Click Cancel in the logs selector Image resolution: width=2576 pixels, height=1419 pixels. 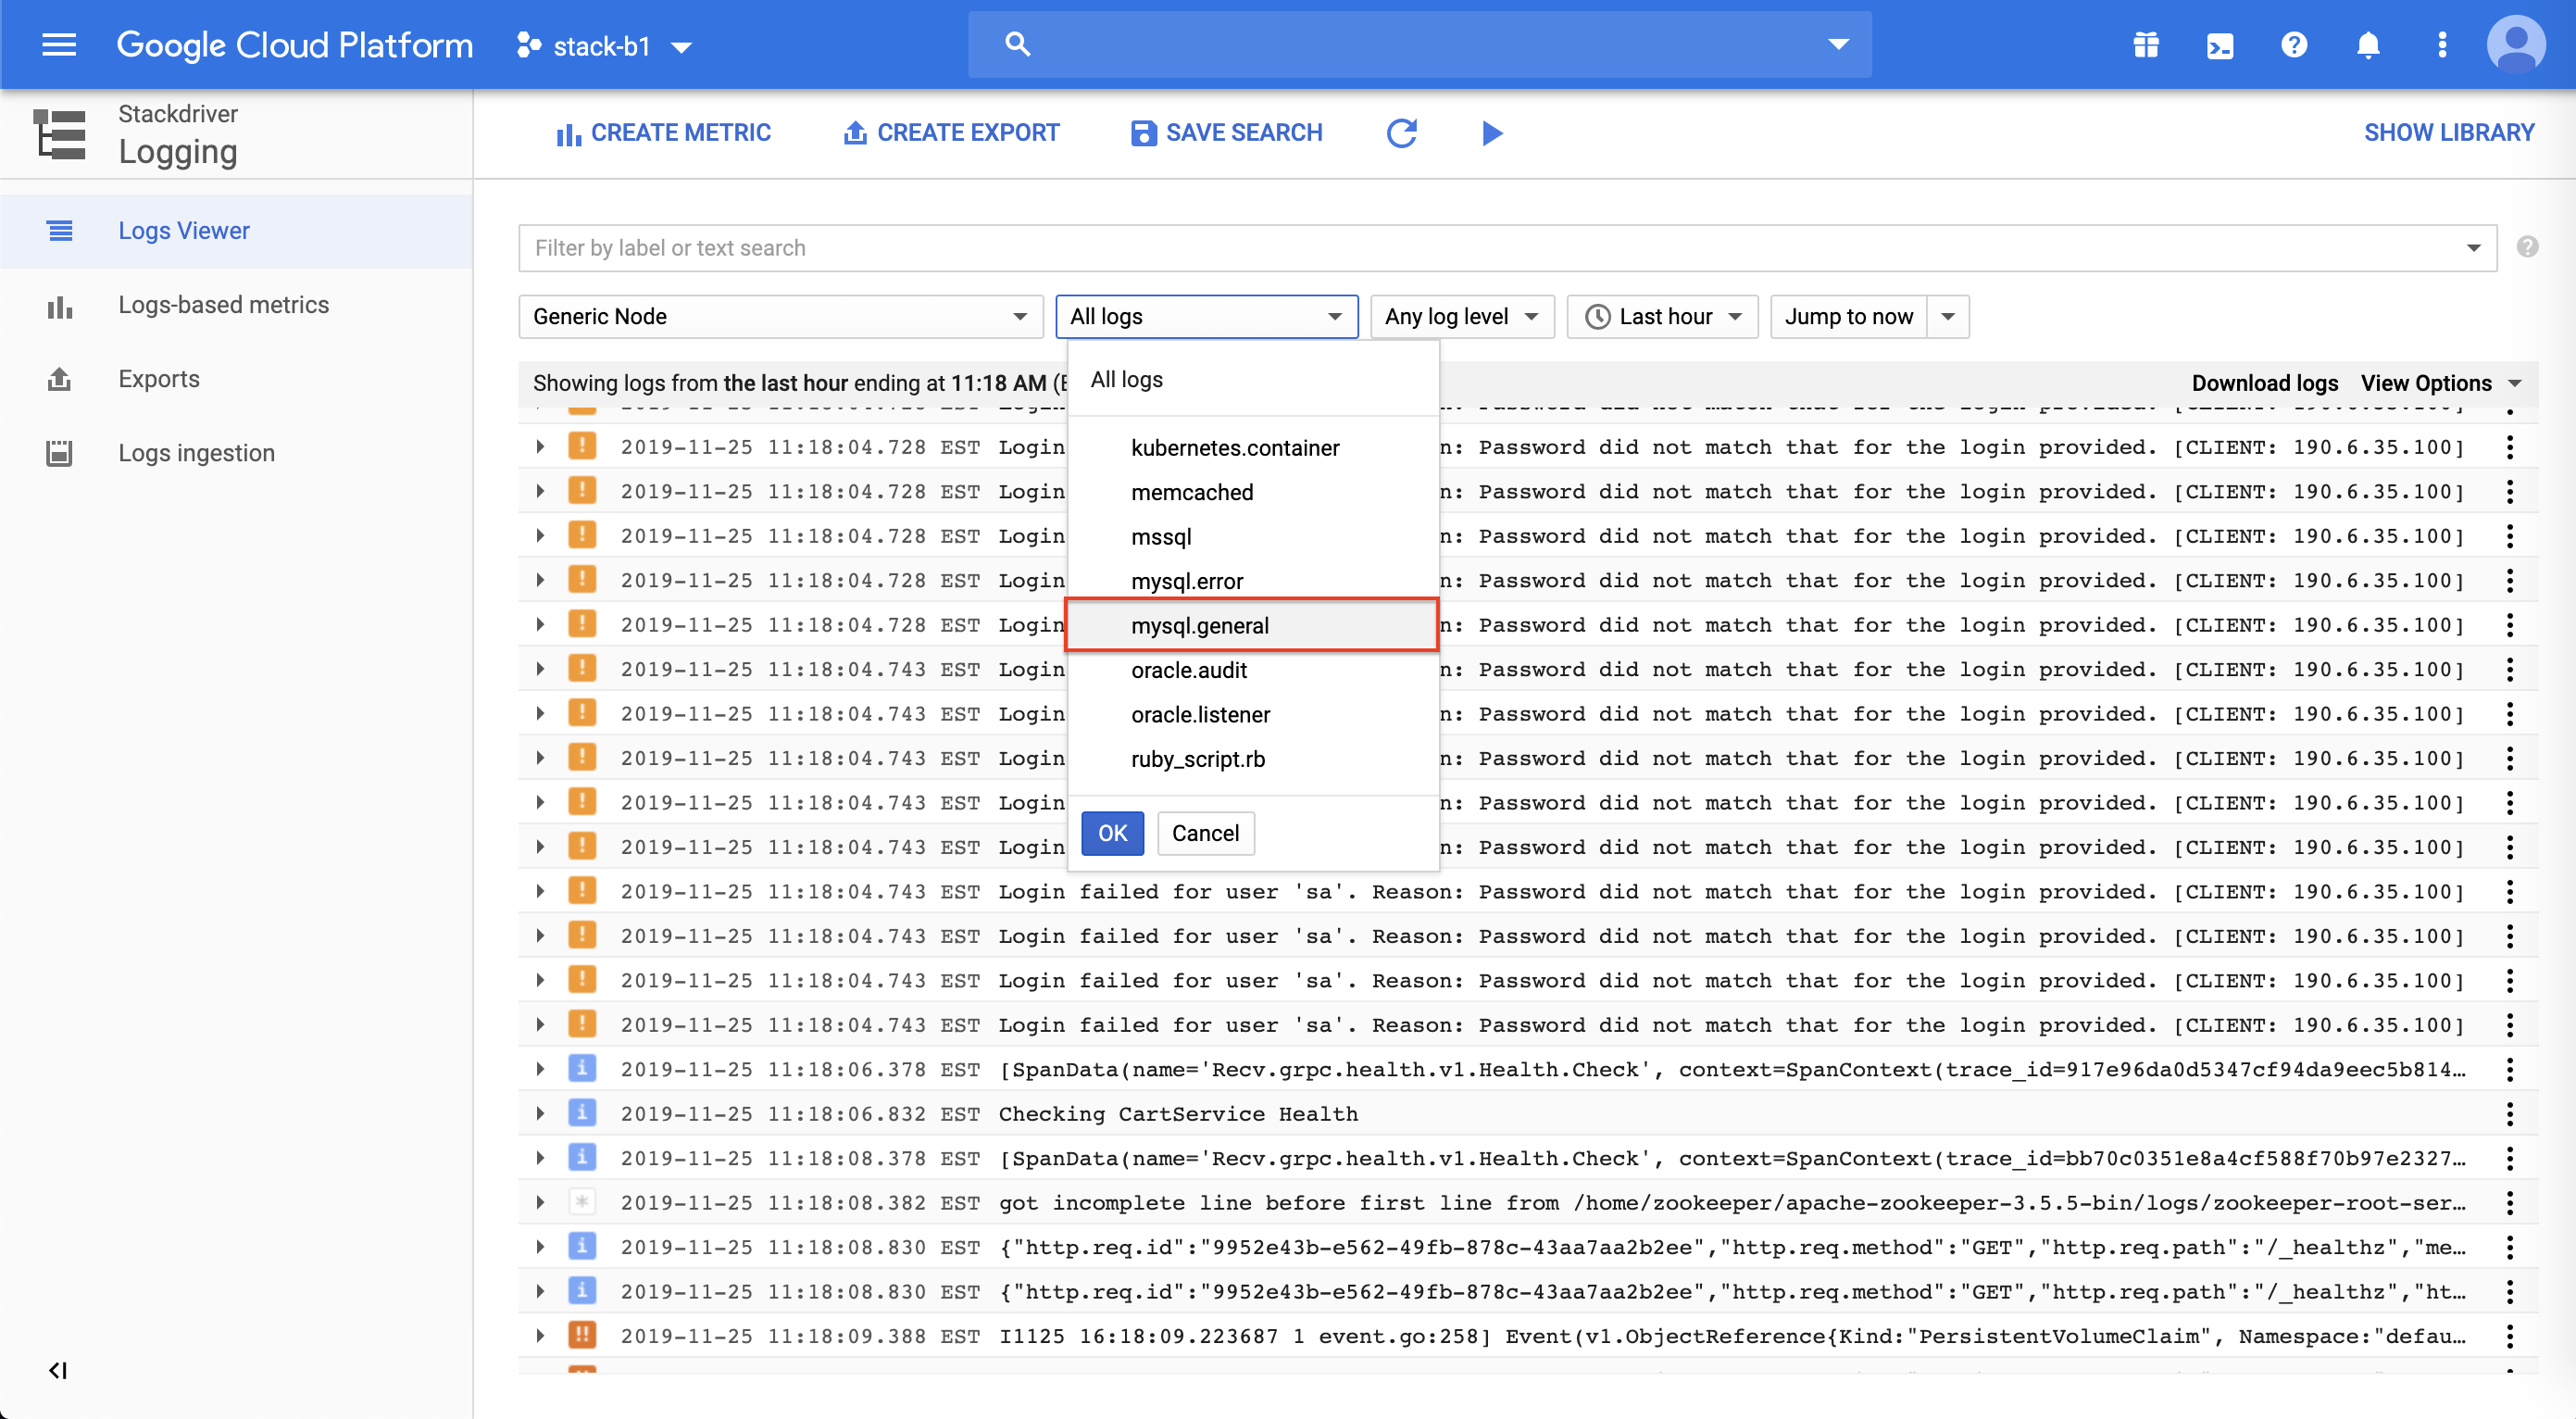pos(1204,833)
